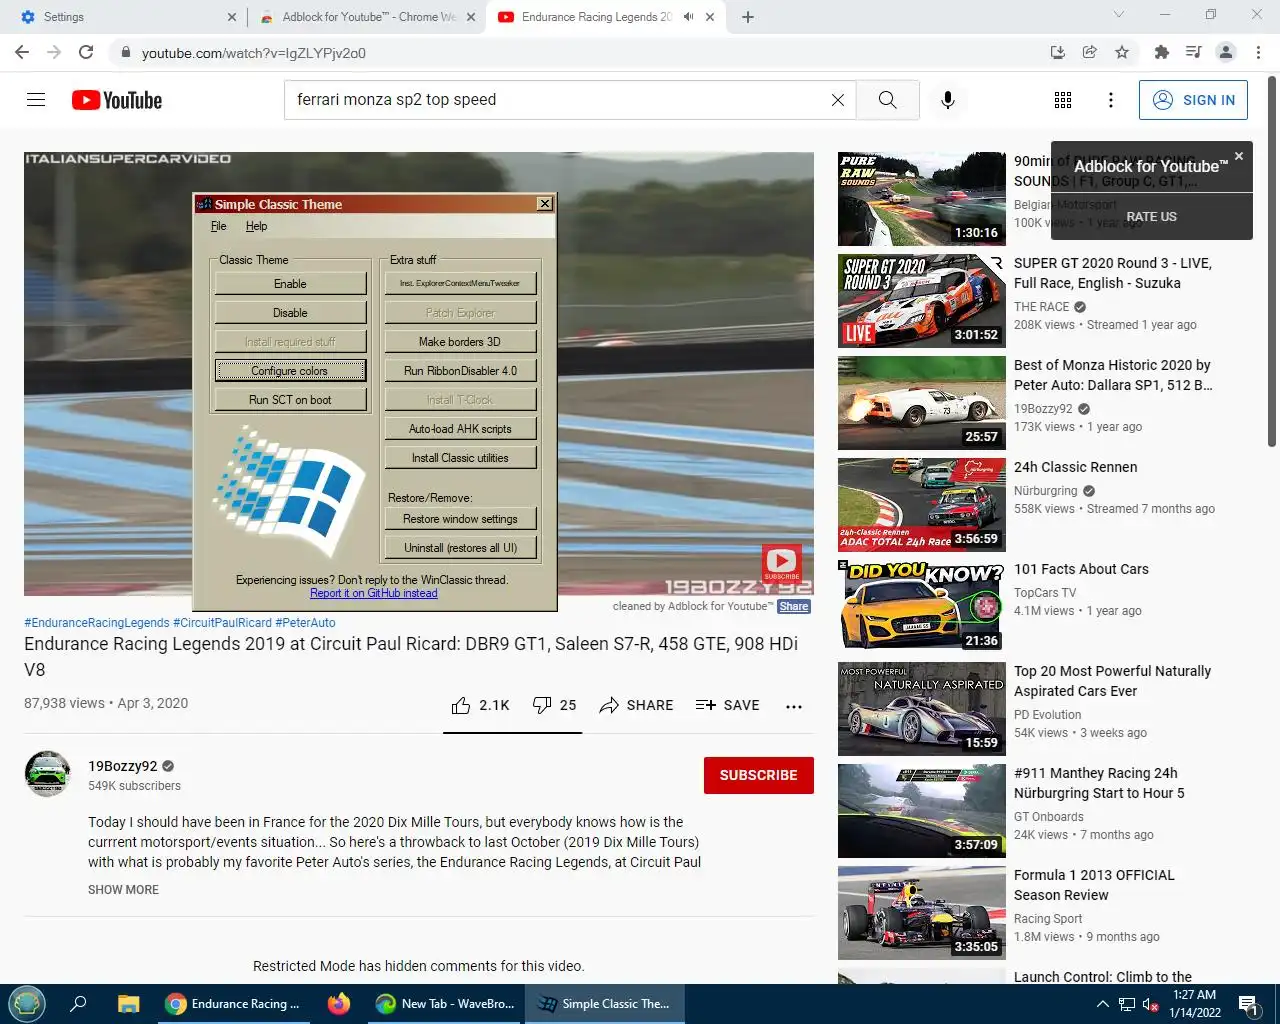1280x1024 pixels.
Task: Click Uninstall (restores all UI)
Action: pyautogui.click(x=460, y=548)
